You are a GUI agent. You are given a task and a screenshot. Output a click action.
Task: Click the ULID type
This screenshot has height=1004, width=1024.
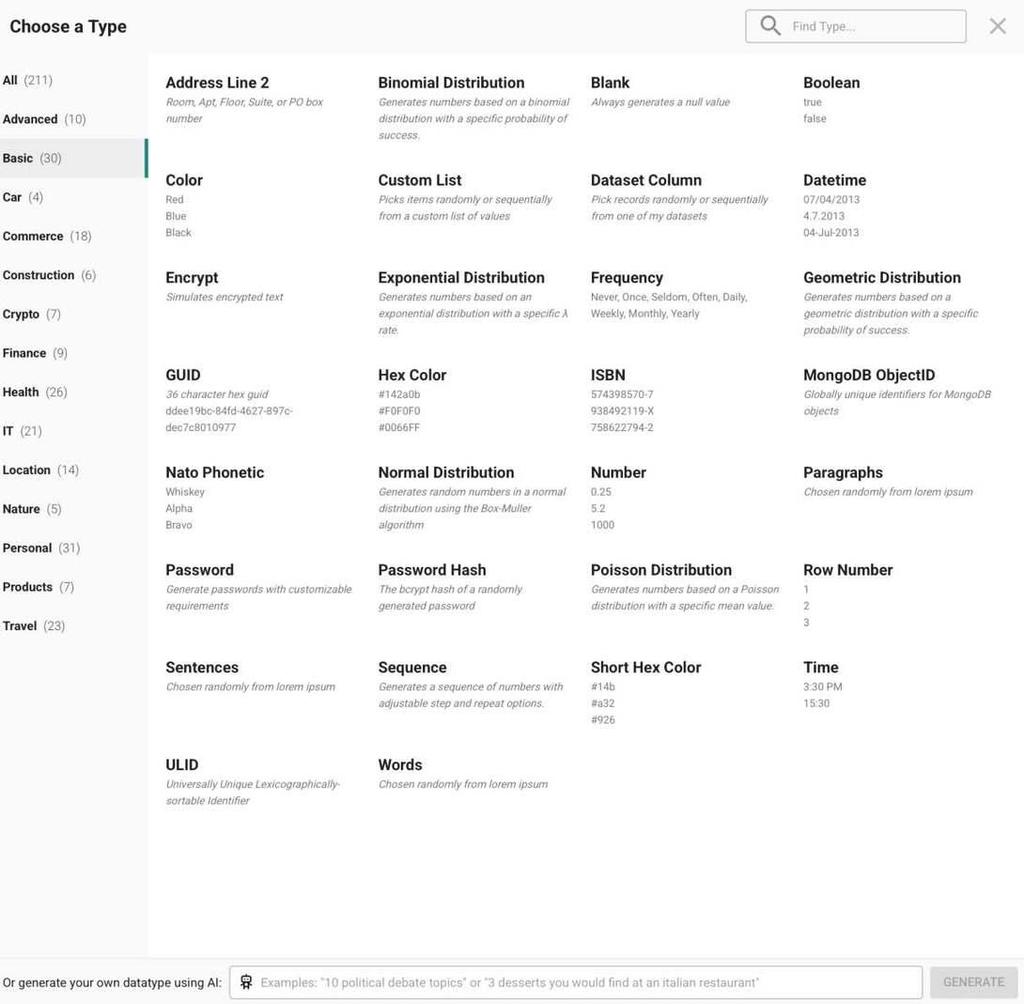182,764
